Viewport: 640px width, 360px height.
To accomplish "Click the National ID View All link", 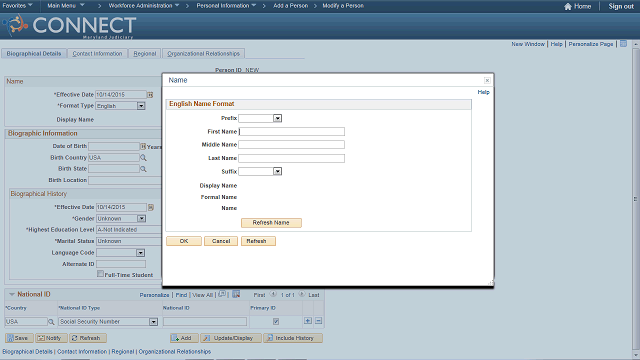I will [202, 295].
